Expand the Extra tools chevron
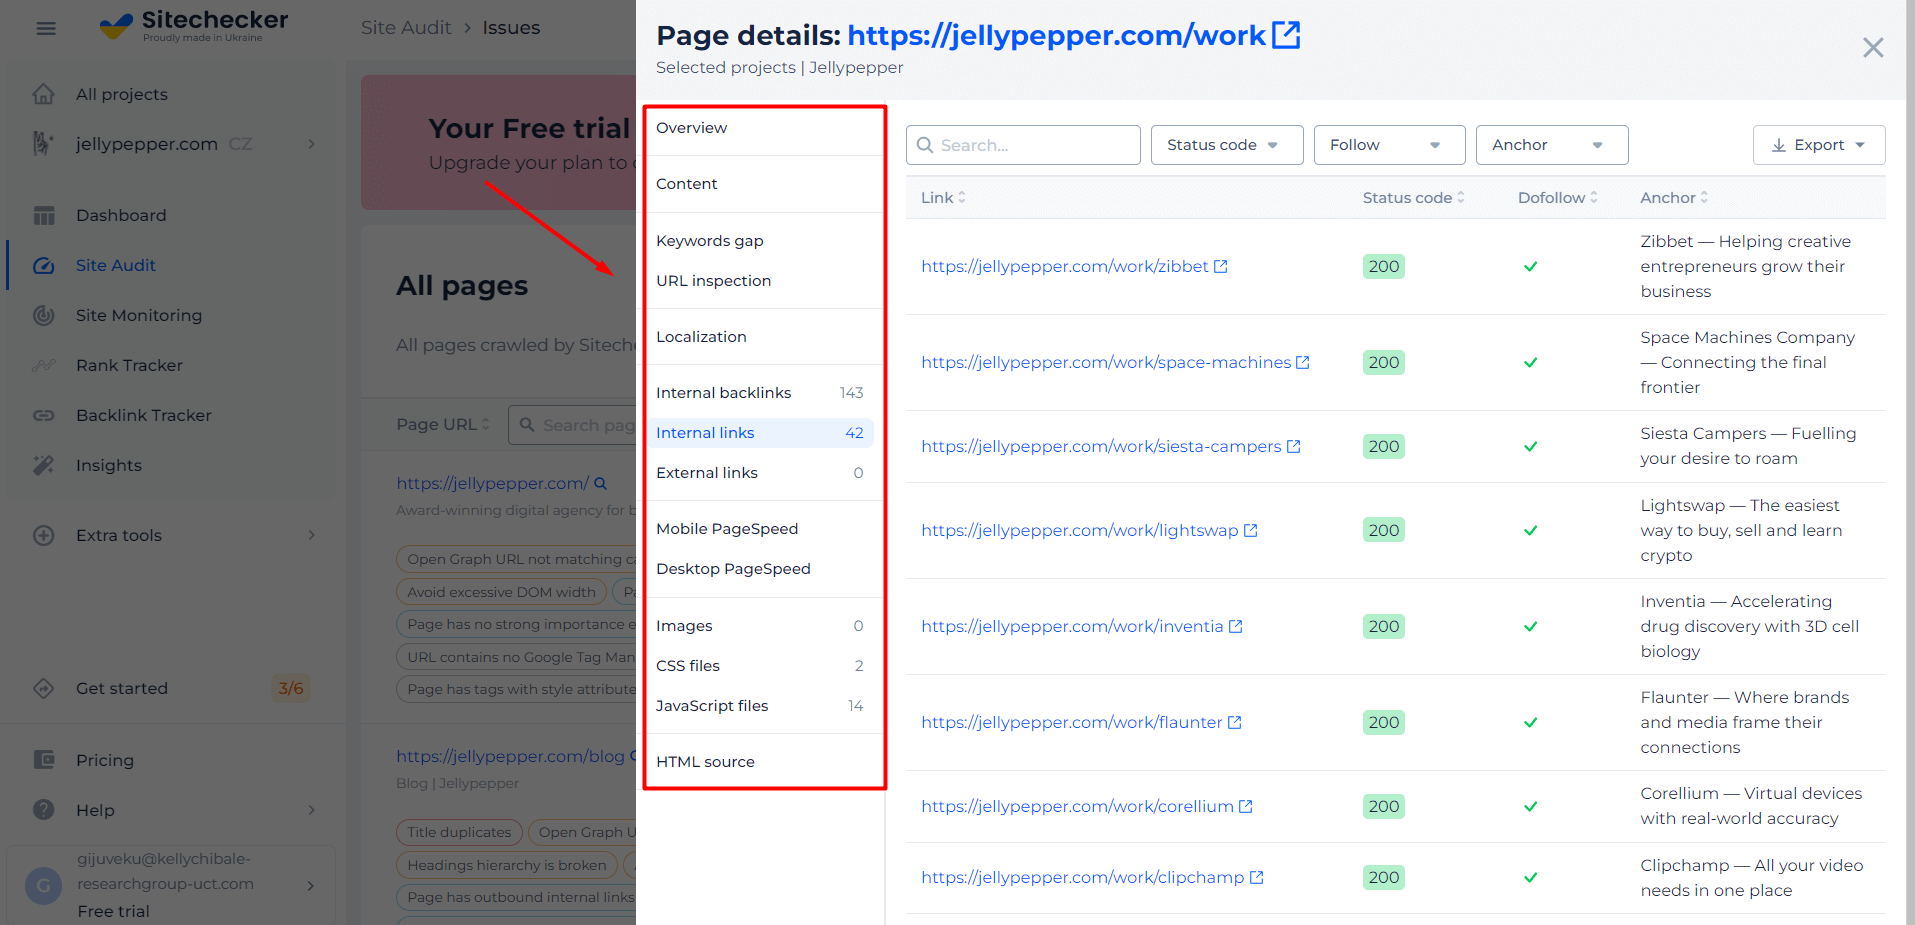The height and width of the screenshot is (925, 1915). click(x=312, y=535)
